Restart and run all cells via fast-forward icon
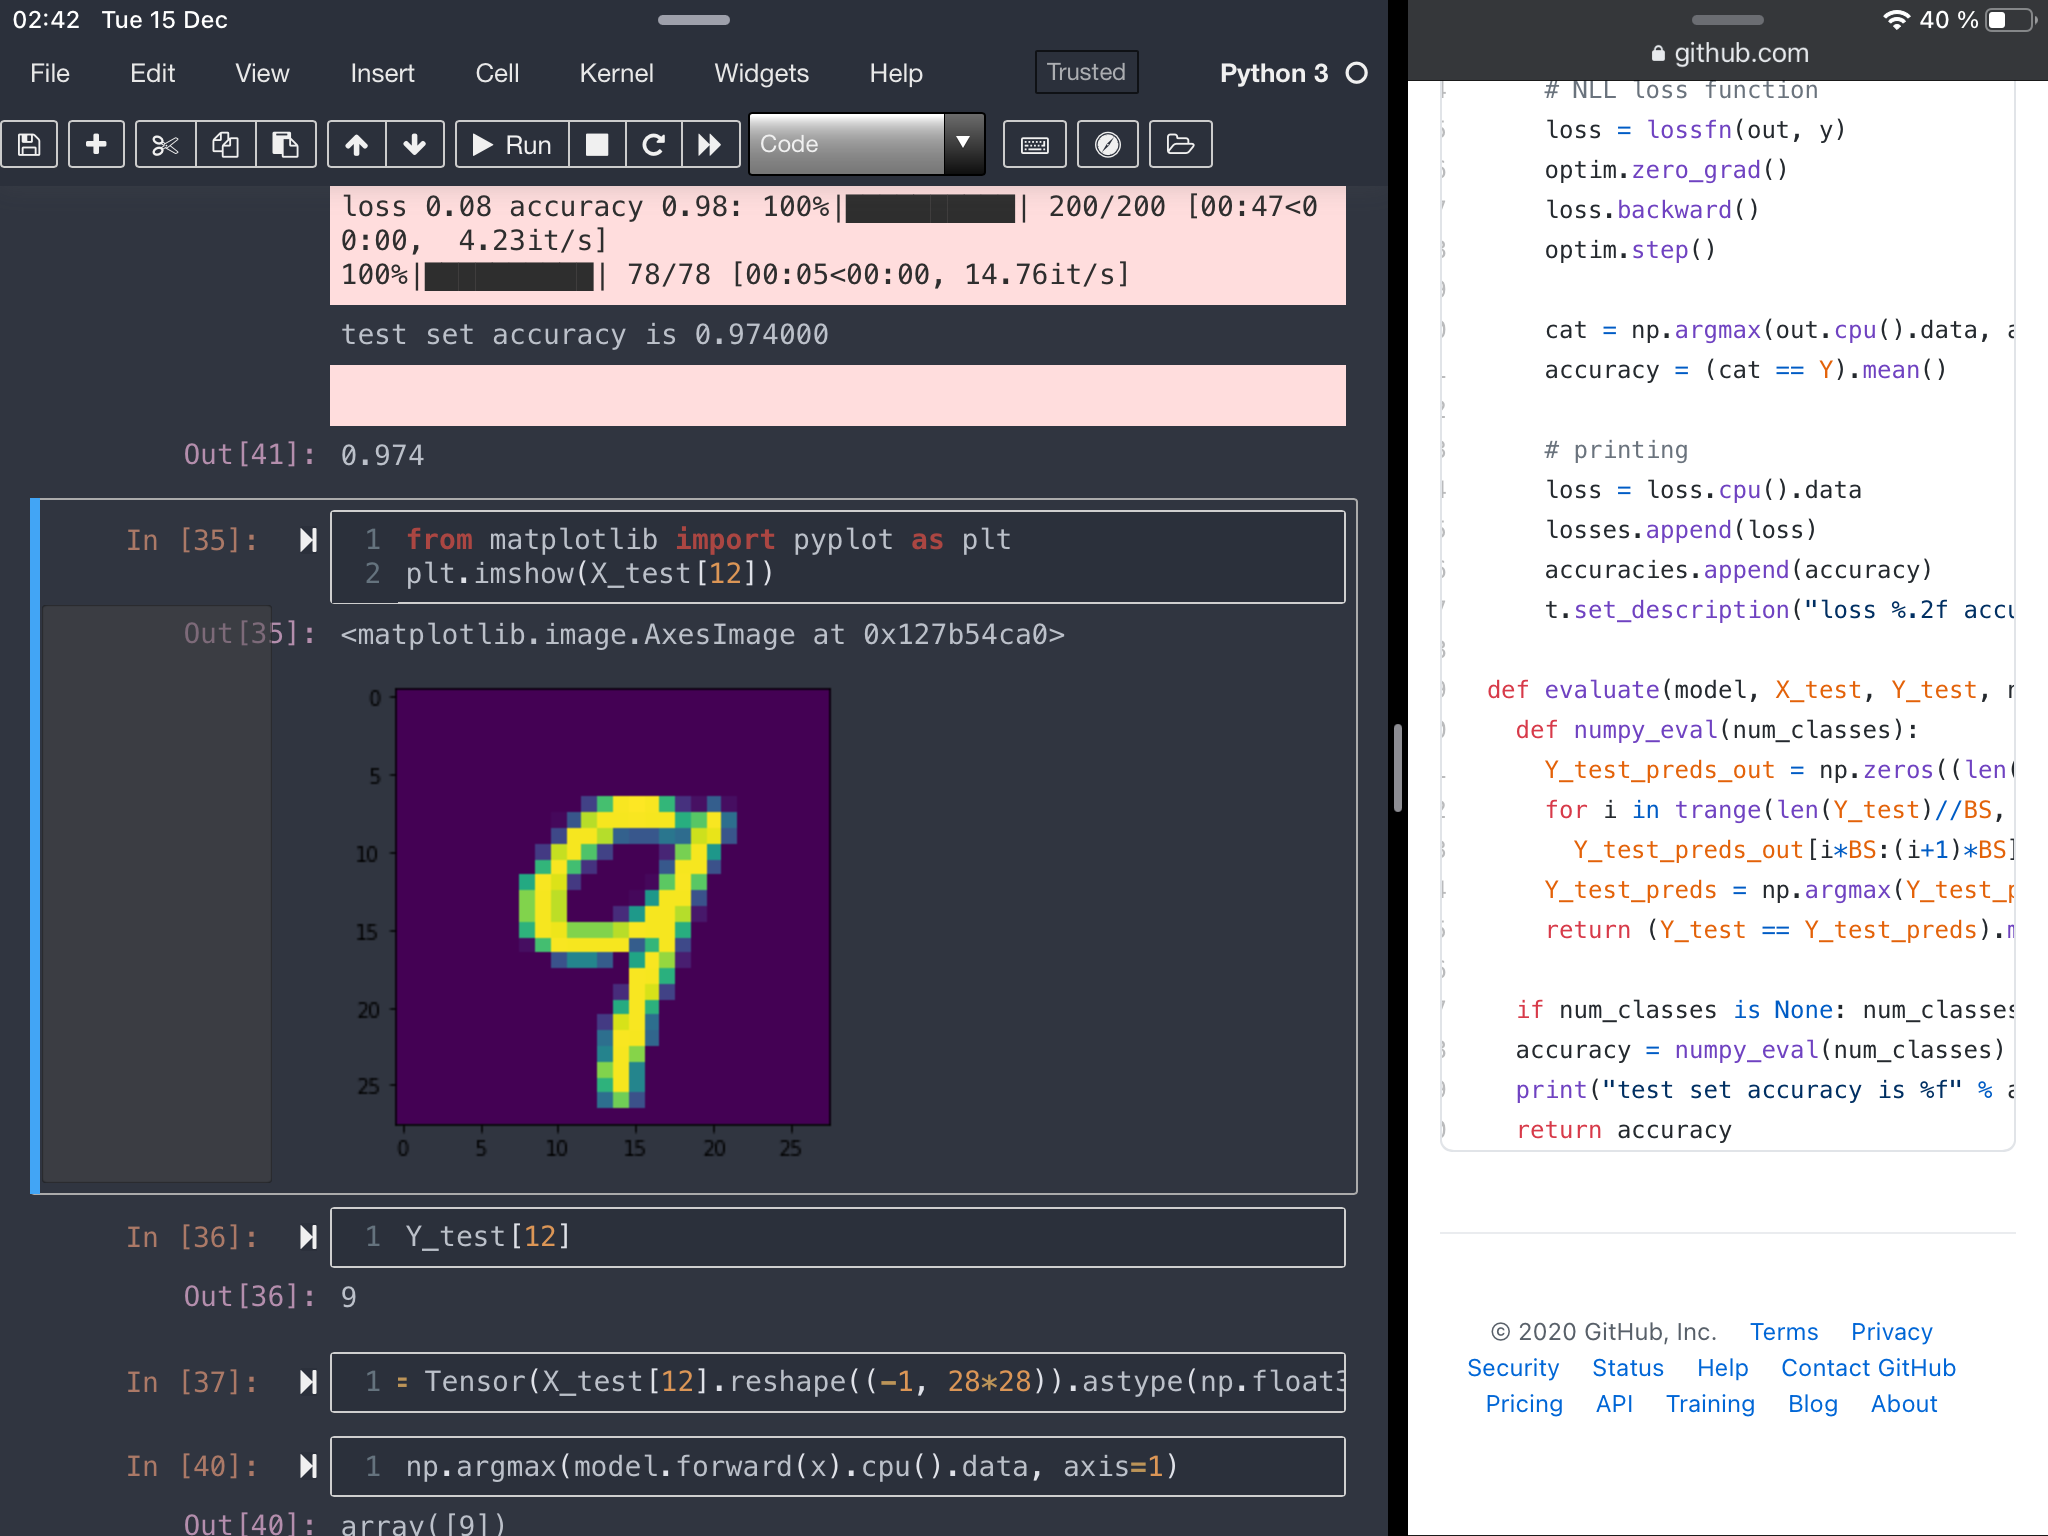The width and height of the screenshot is (2048, 1536). click(711, 144)
